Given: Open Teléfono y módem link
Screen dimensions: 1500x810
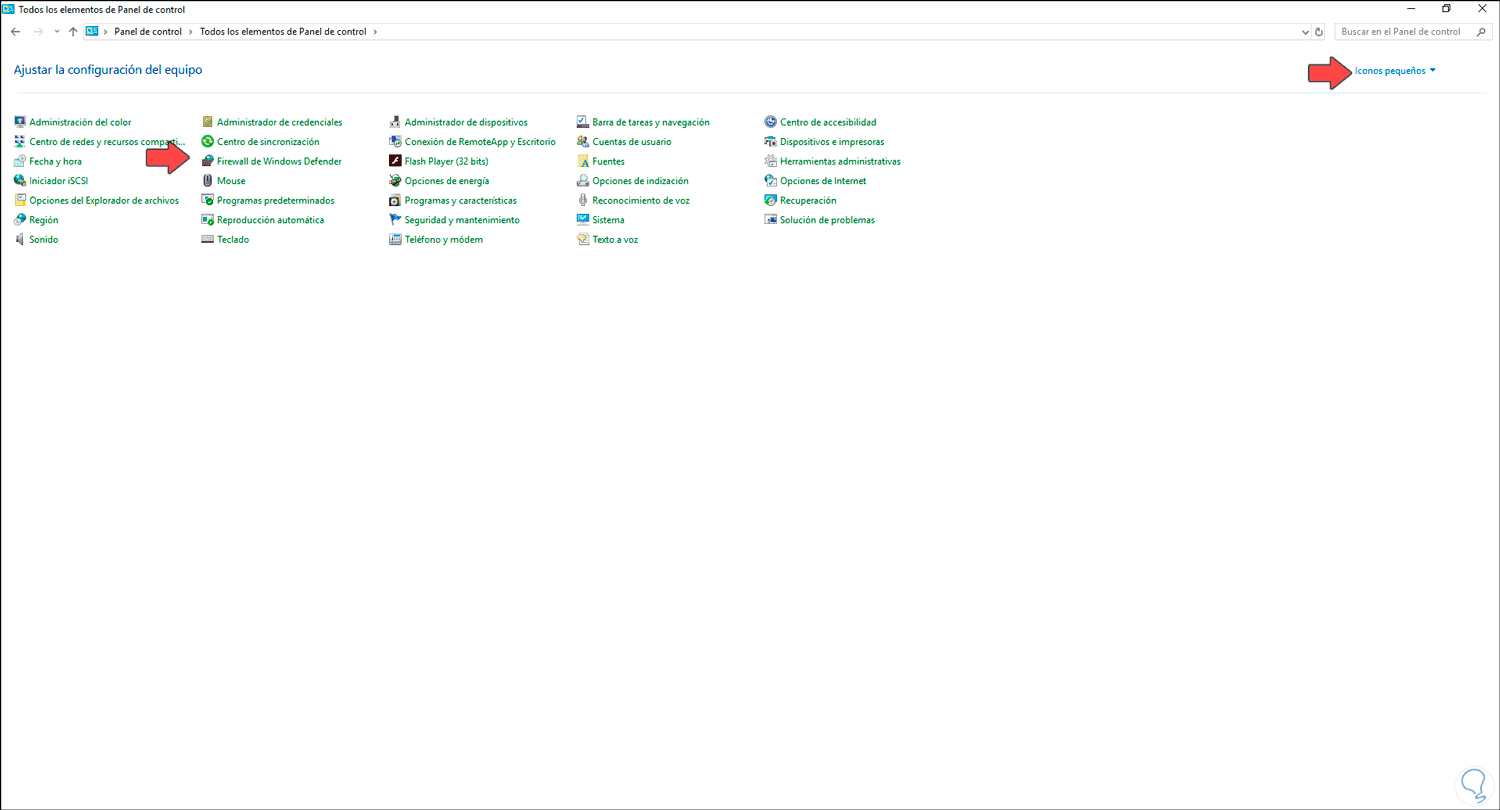Looking at the screenshot, I should pos(444,240).
